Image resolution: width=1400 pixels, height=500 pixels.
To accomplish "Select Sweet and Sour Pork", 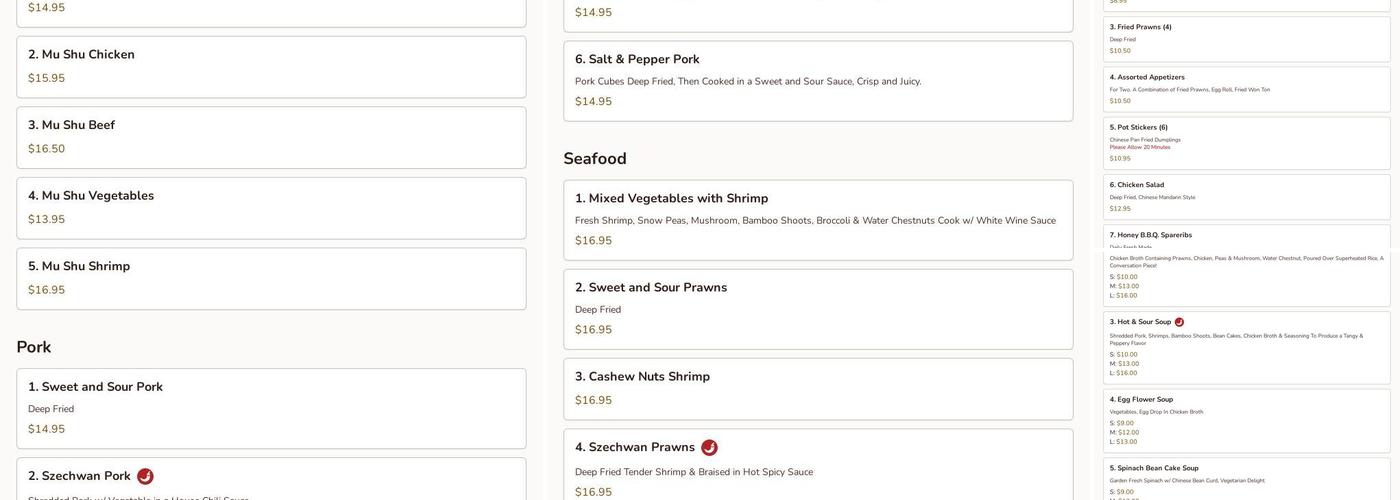I will click(271, 408).
